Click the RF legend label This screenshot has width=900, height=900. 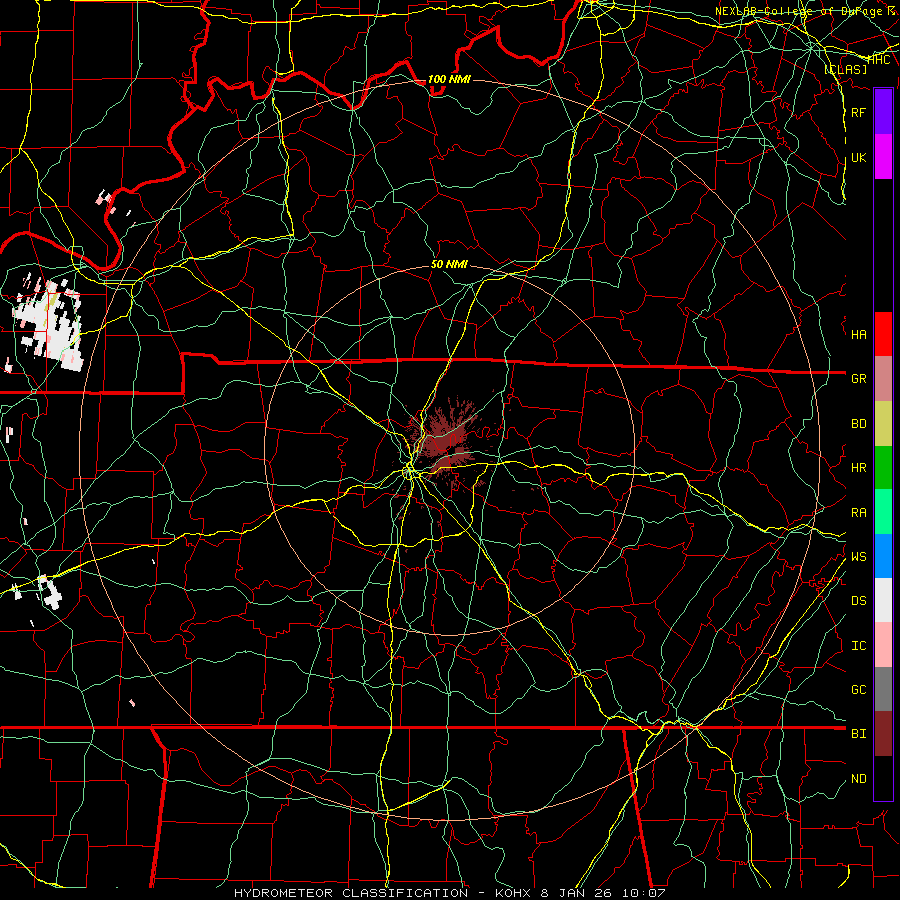click(858, 112)
